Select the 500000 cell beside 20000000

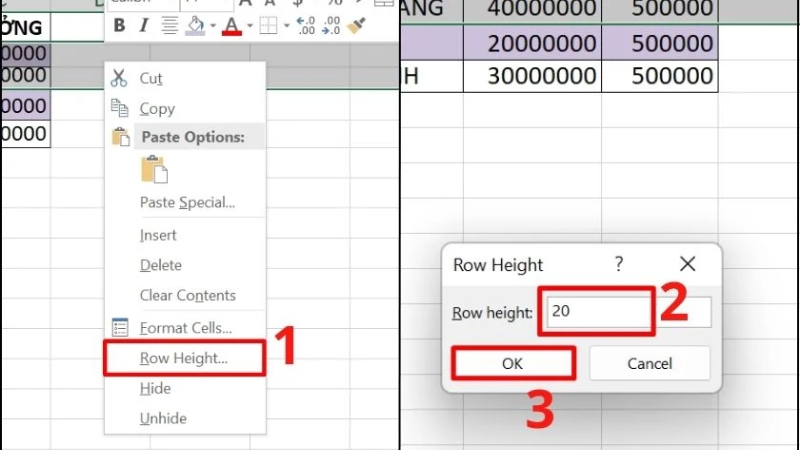(x=660, y=43)
